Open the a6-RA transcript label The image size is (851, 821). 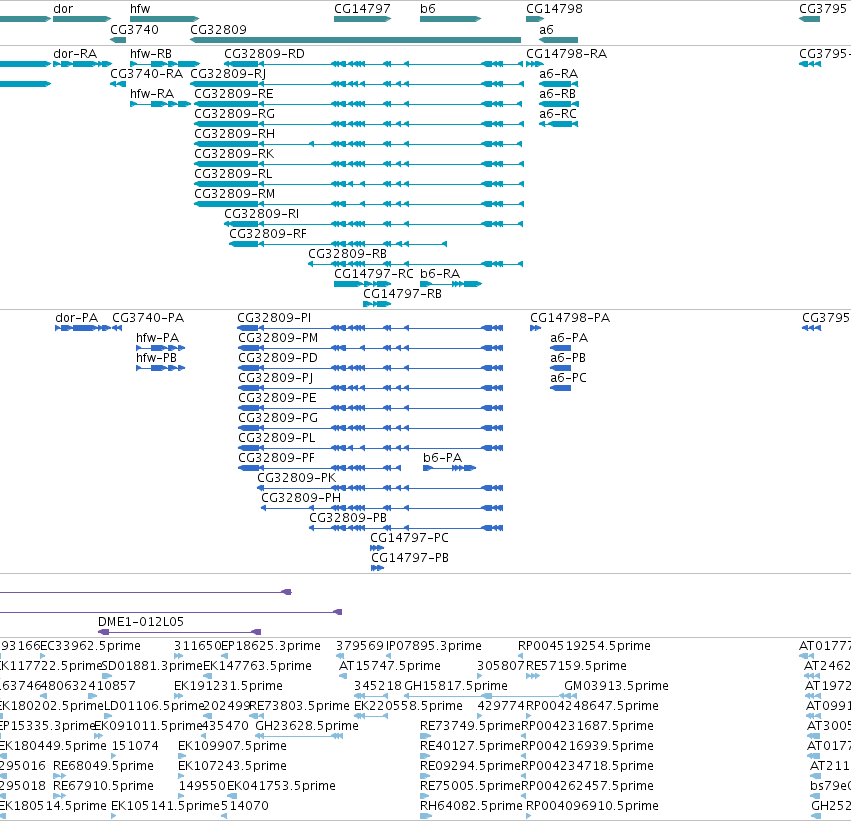pos(558,74)
